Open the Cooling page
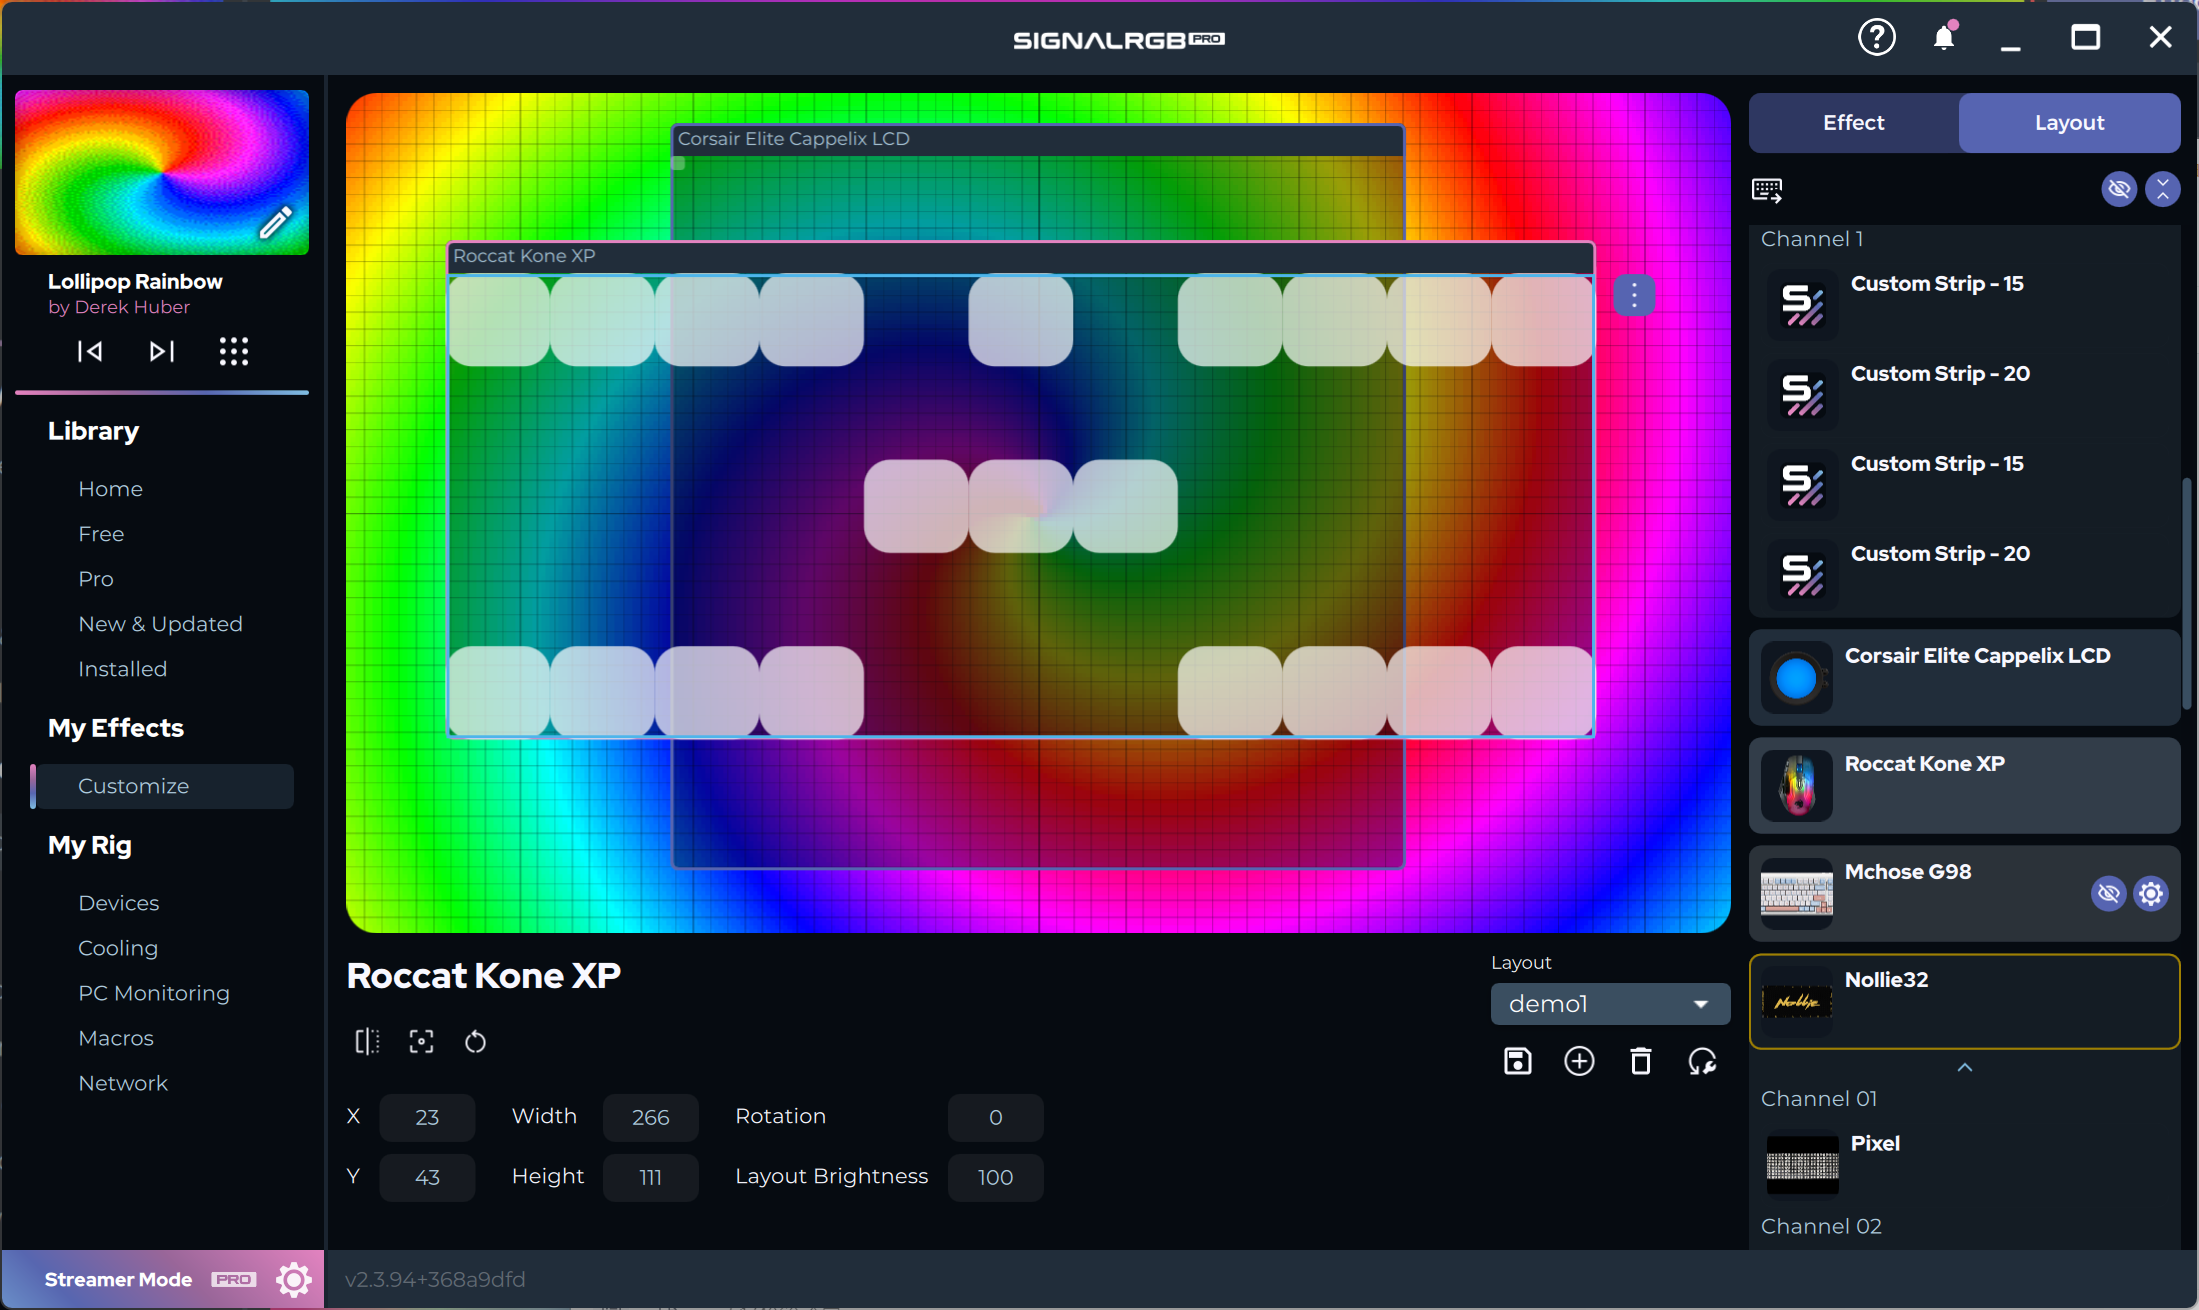 118,948
